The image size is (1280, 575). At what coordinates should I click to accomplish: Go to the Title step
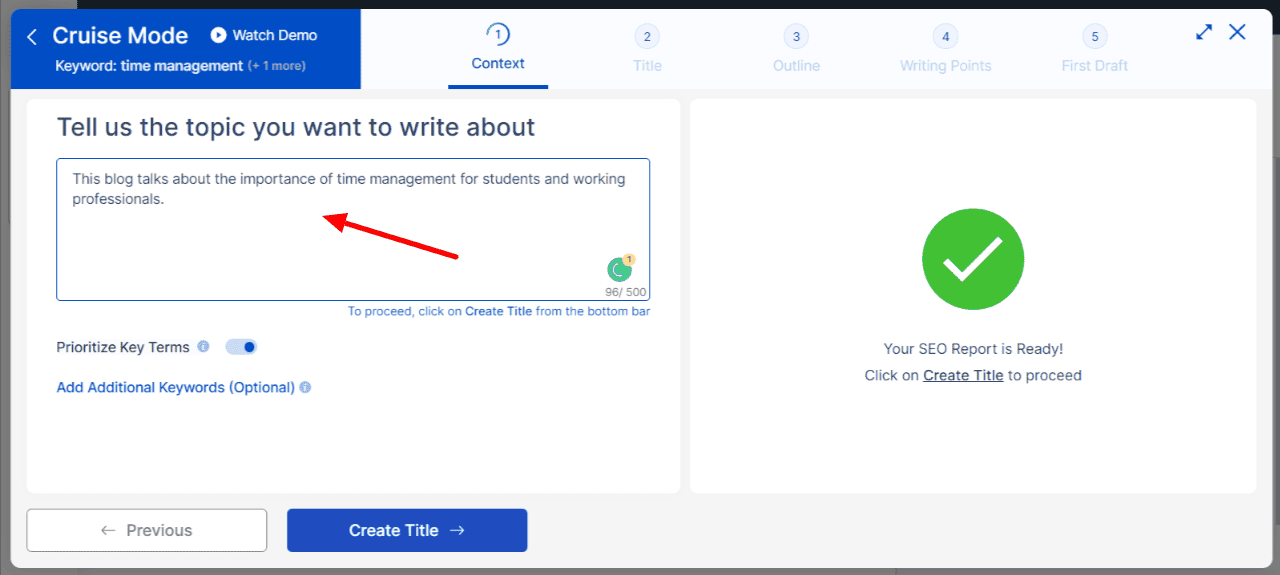(x=647, y=50)
